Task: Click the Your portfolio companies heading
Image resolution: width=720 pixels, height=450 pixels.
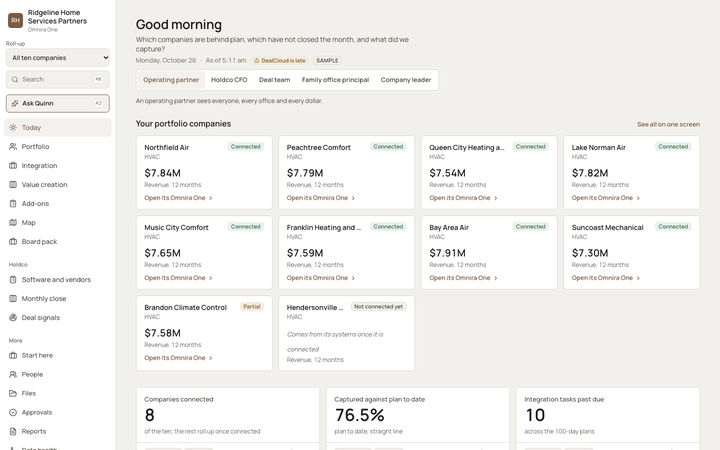Action: tap(183, 124)
